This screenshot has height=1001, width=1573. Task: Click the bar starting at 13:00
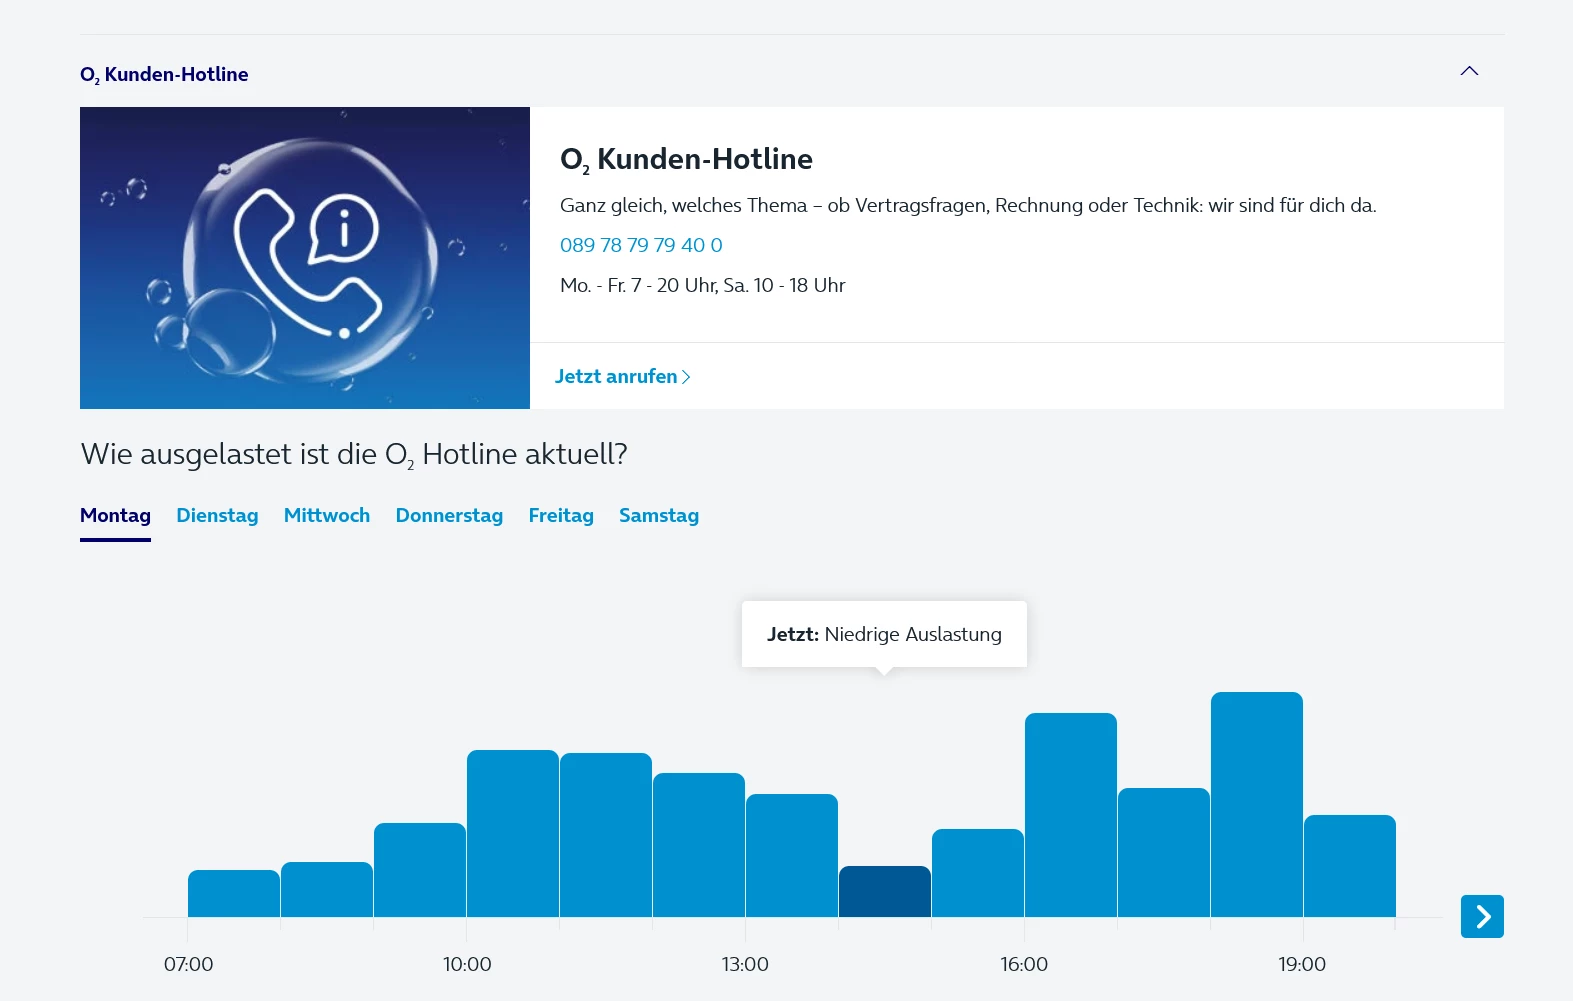(x=792, y=856)
